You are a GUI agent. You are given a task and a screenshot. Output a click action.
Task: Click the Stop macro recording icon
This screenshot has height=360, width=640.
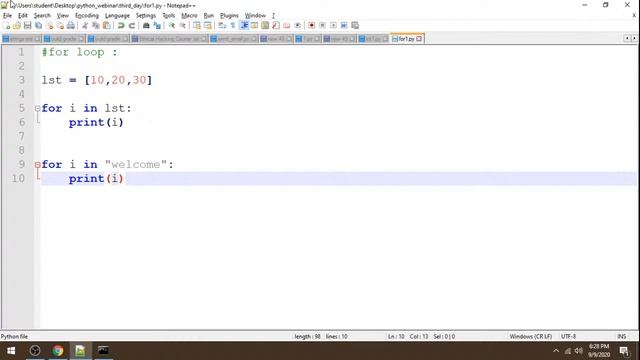point(322,25)
